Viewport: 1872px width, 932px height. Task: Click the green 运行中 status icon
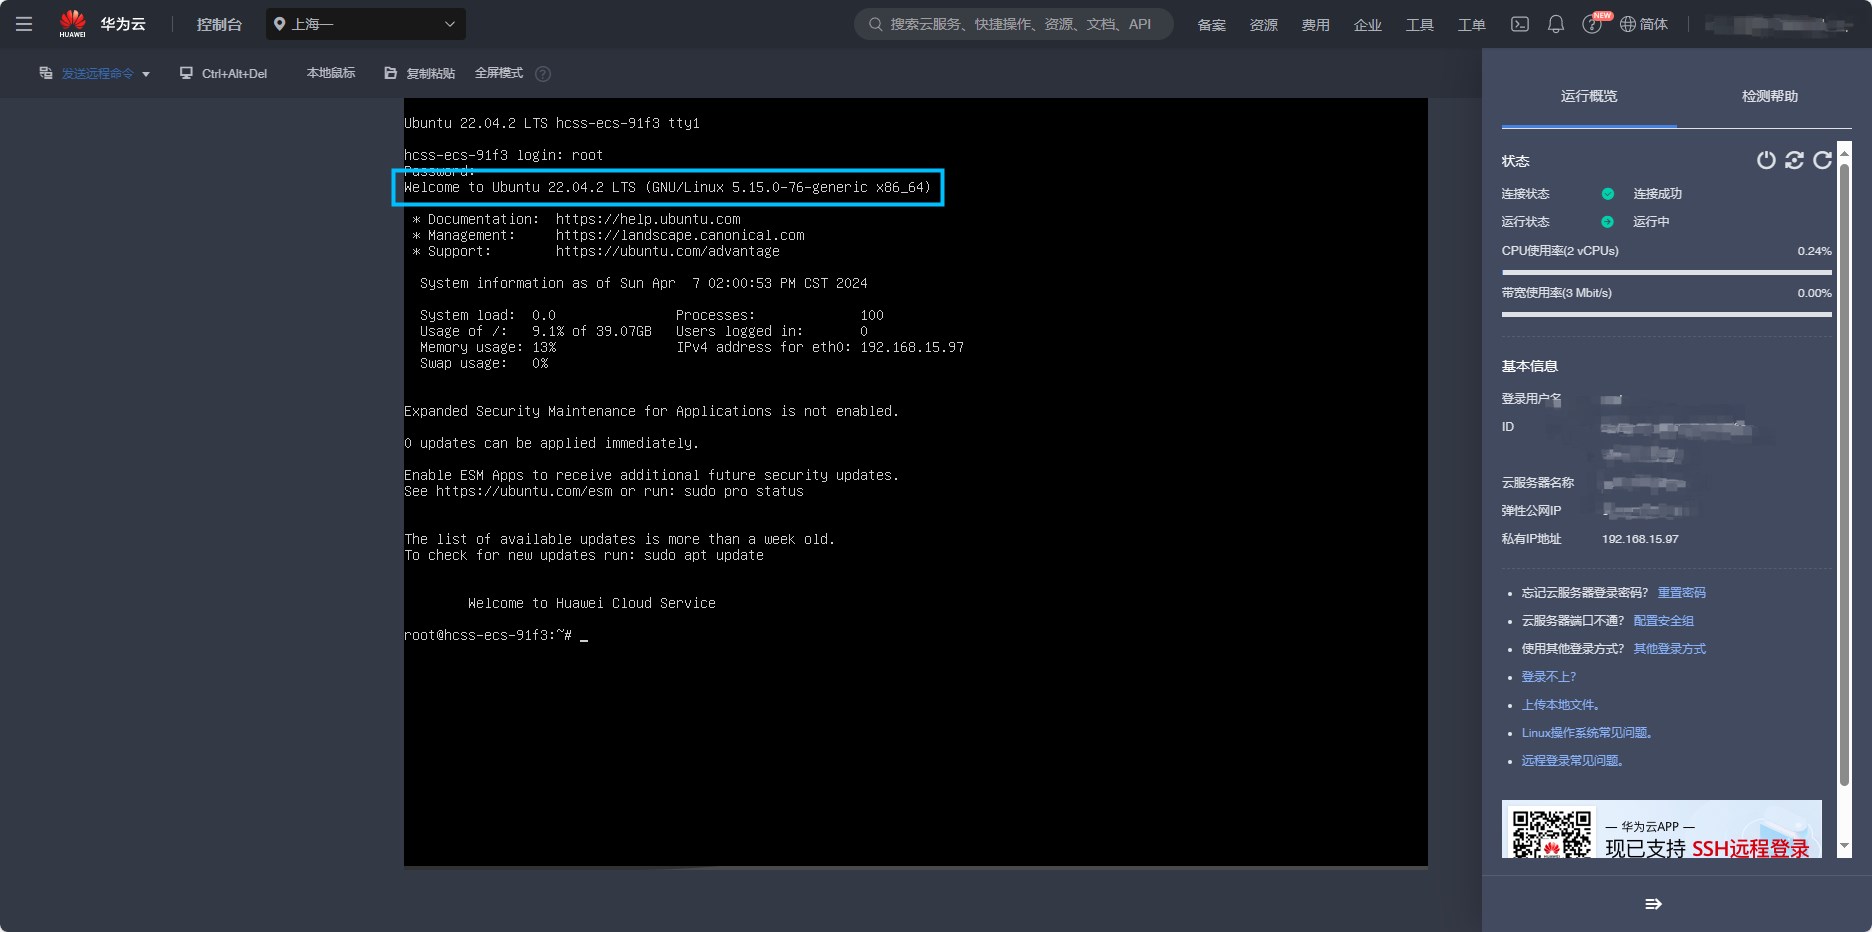[x=1607, y=222]
